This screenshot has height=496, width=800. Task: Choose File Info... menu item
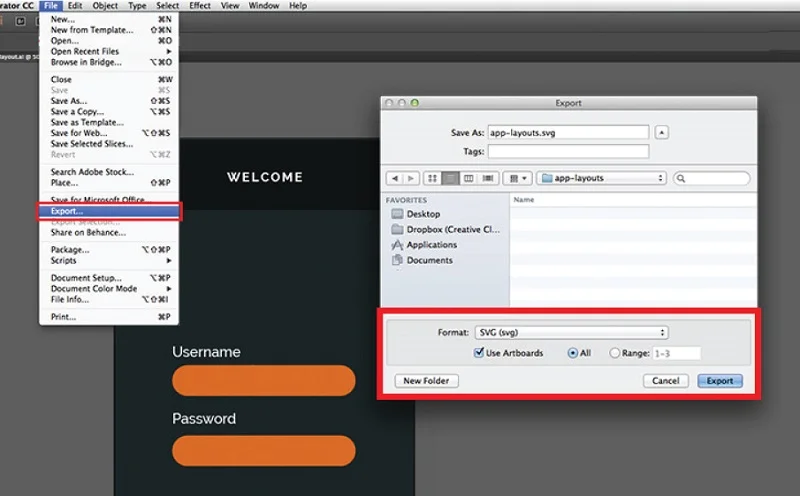[x=109, y=300]
